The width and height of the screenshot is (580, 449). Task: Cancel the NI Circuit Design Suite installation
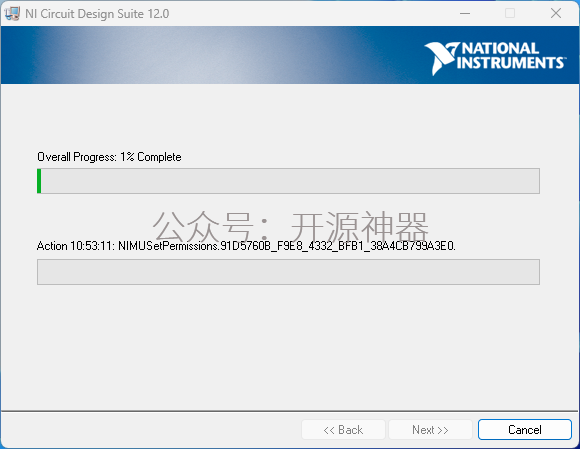[x=525, y=429]
